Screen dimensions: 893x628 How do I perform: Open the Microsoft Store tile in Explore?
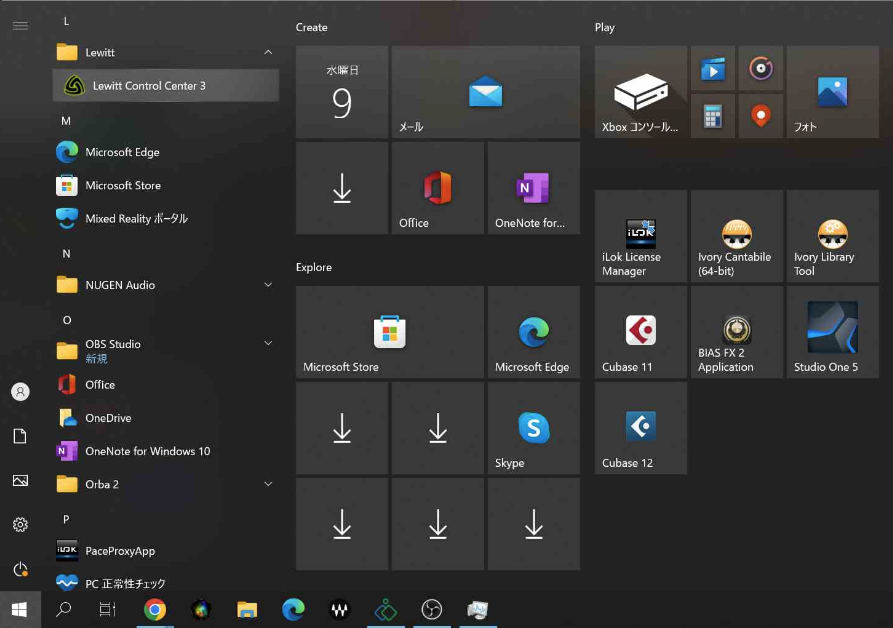(x=390, y=332)
